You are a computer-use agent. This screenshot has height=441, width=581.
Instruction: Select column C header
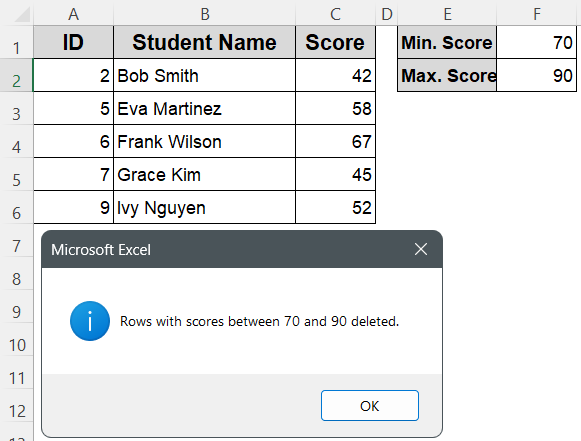pos(335,14)
